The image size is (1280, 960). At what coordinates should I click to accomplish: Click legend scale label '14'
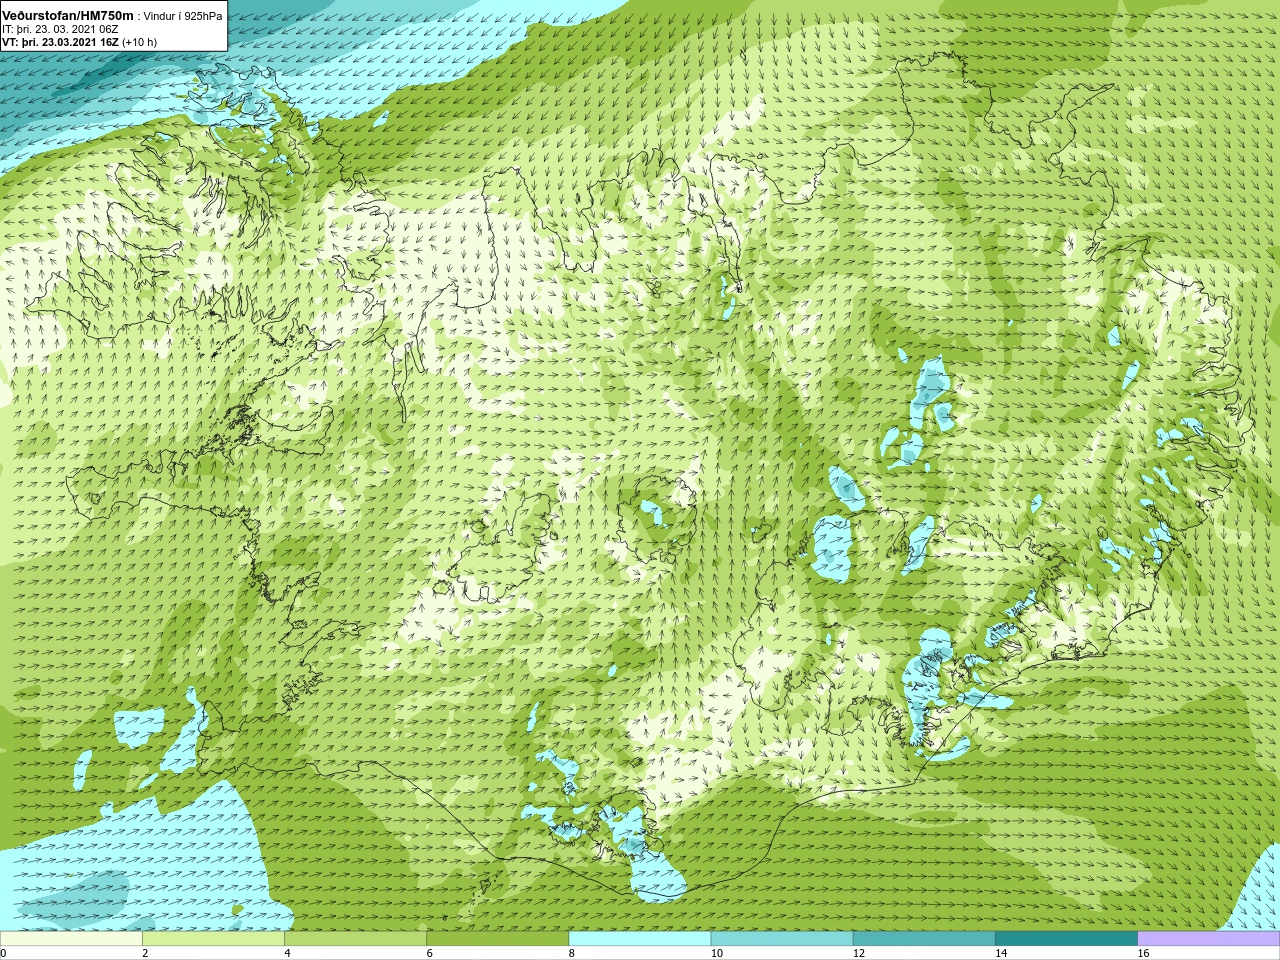tap(1000, 953)
